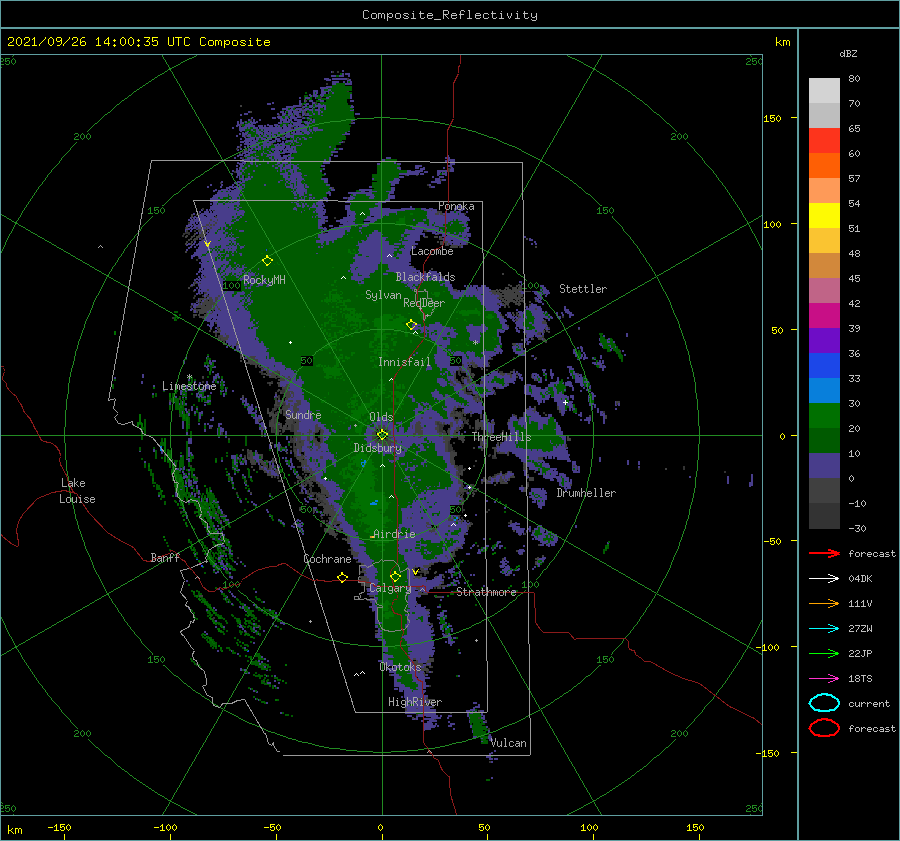Image resolution: width=900 pixels, height=841 pixels.
Task: Click the white 04DK arrow icon
Action: (x=824, y=579)
